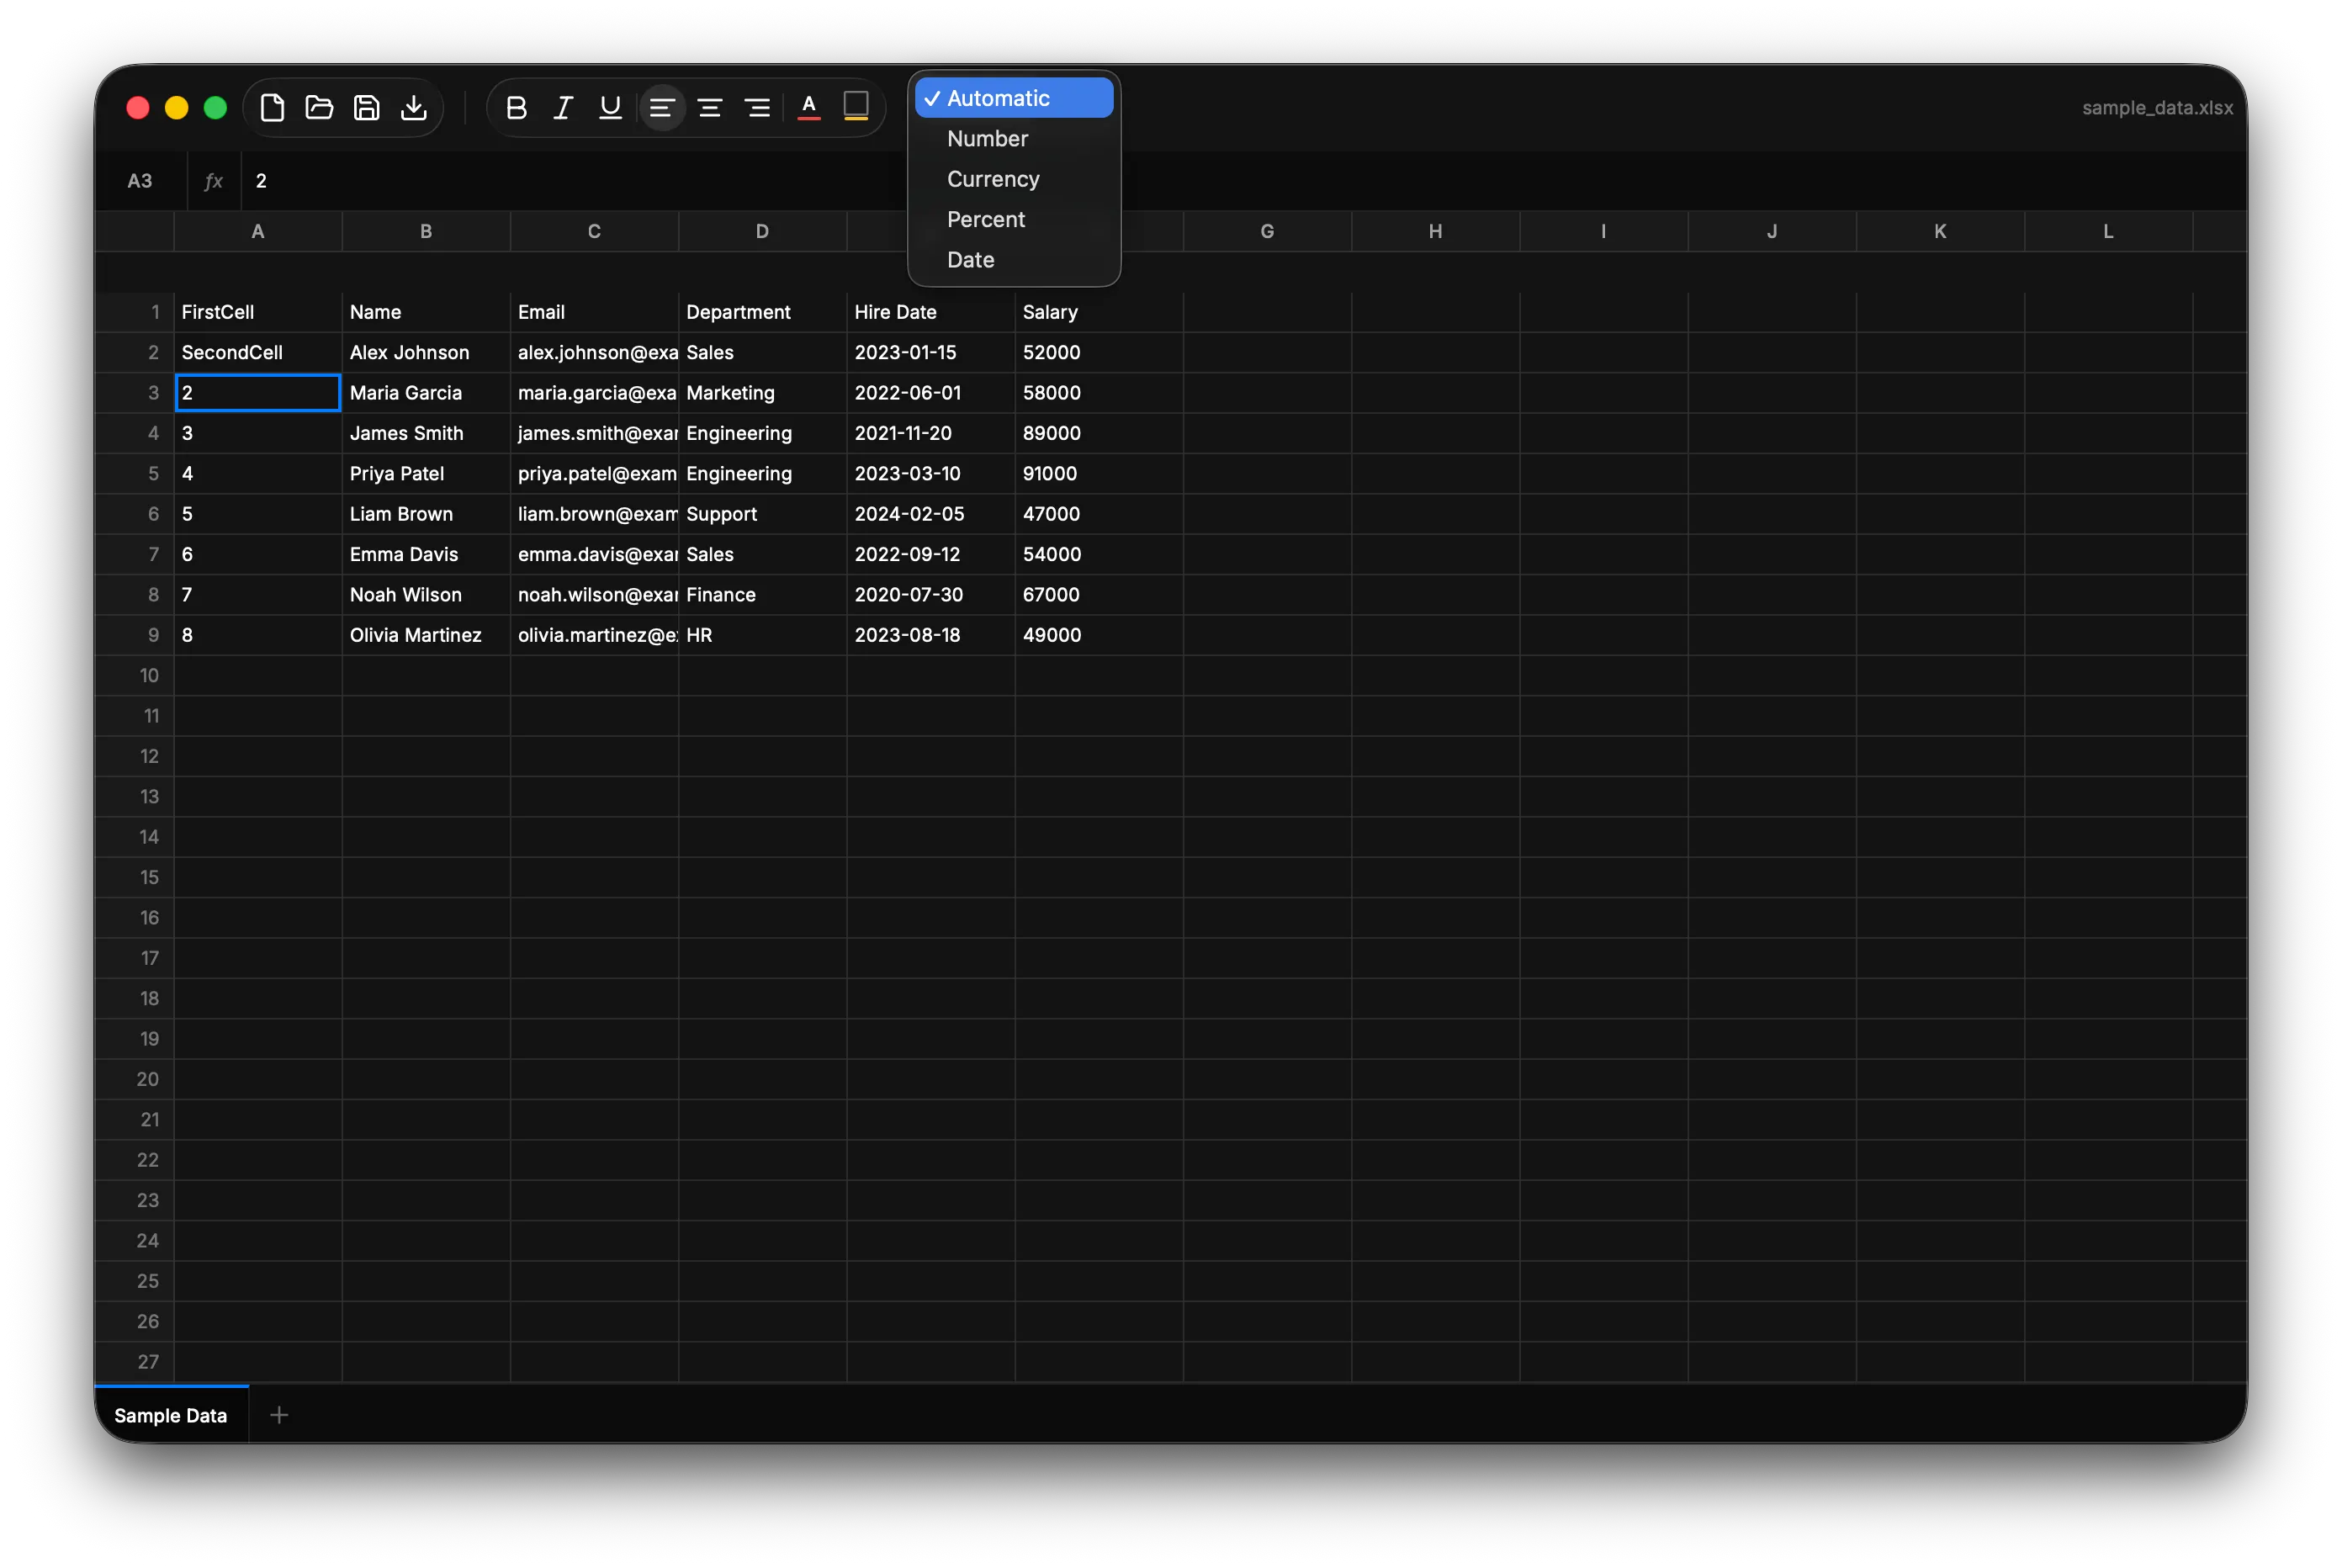Select the Priya Patel cell
The image size is (2342, 1568).
(x=426, y=473)
